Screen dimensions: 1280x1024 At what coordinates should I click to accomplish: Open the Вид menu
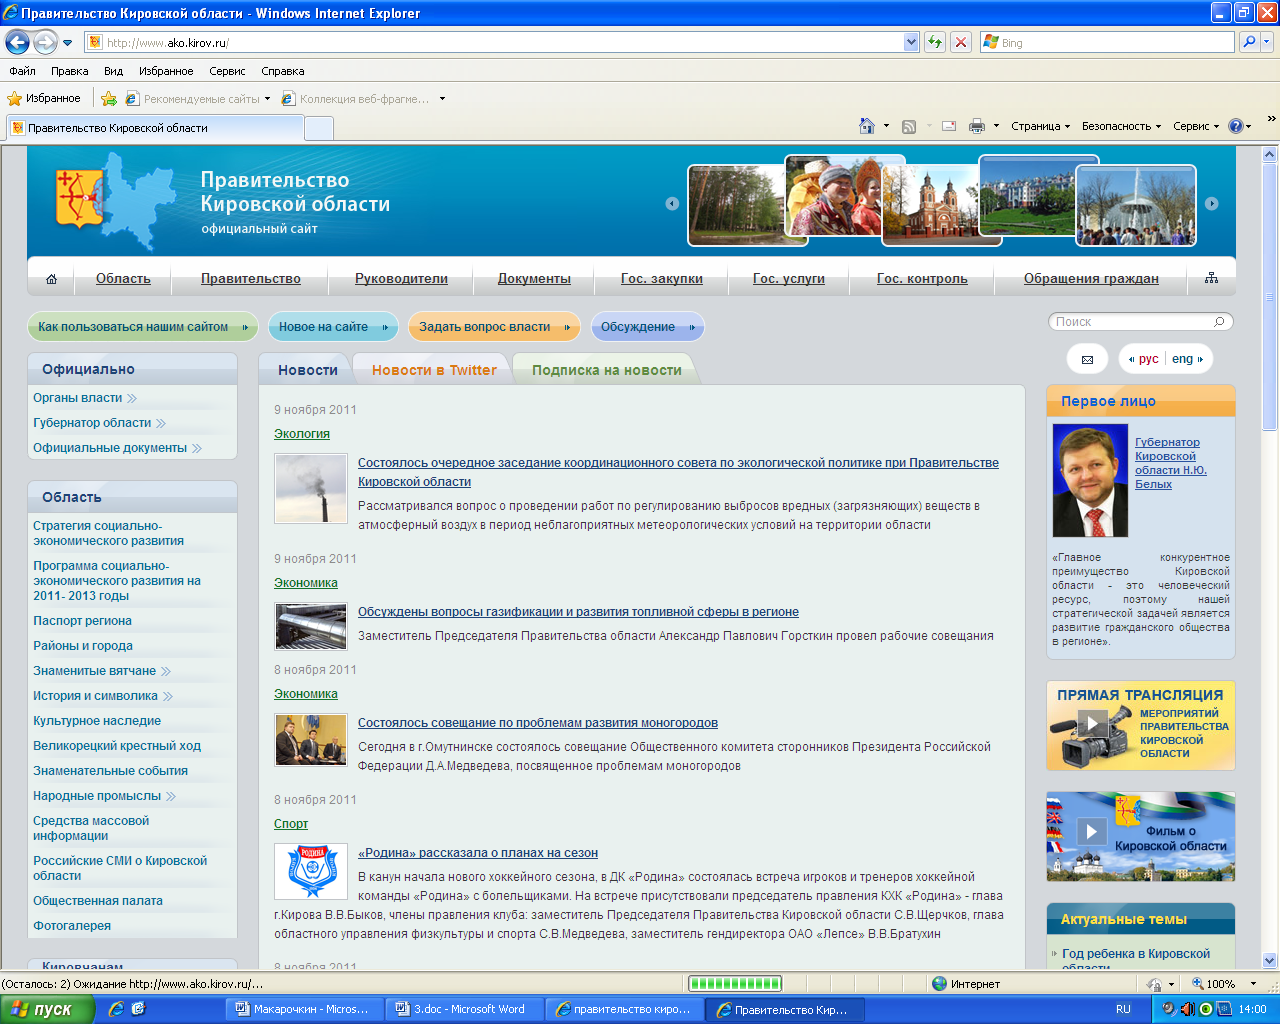[114, 71]
